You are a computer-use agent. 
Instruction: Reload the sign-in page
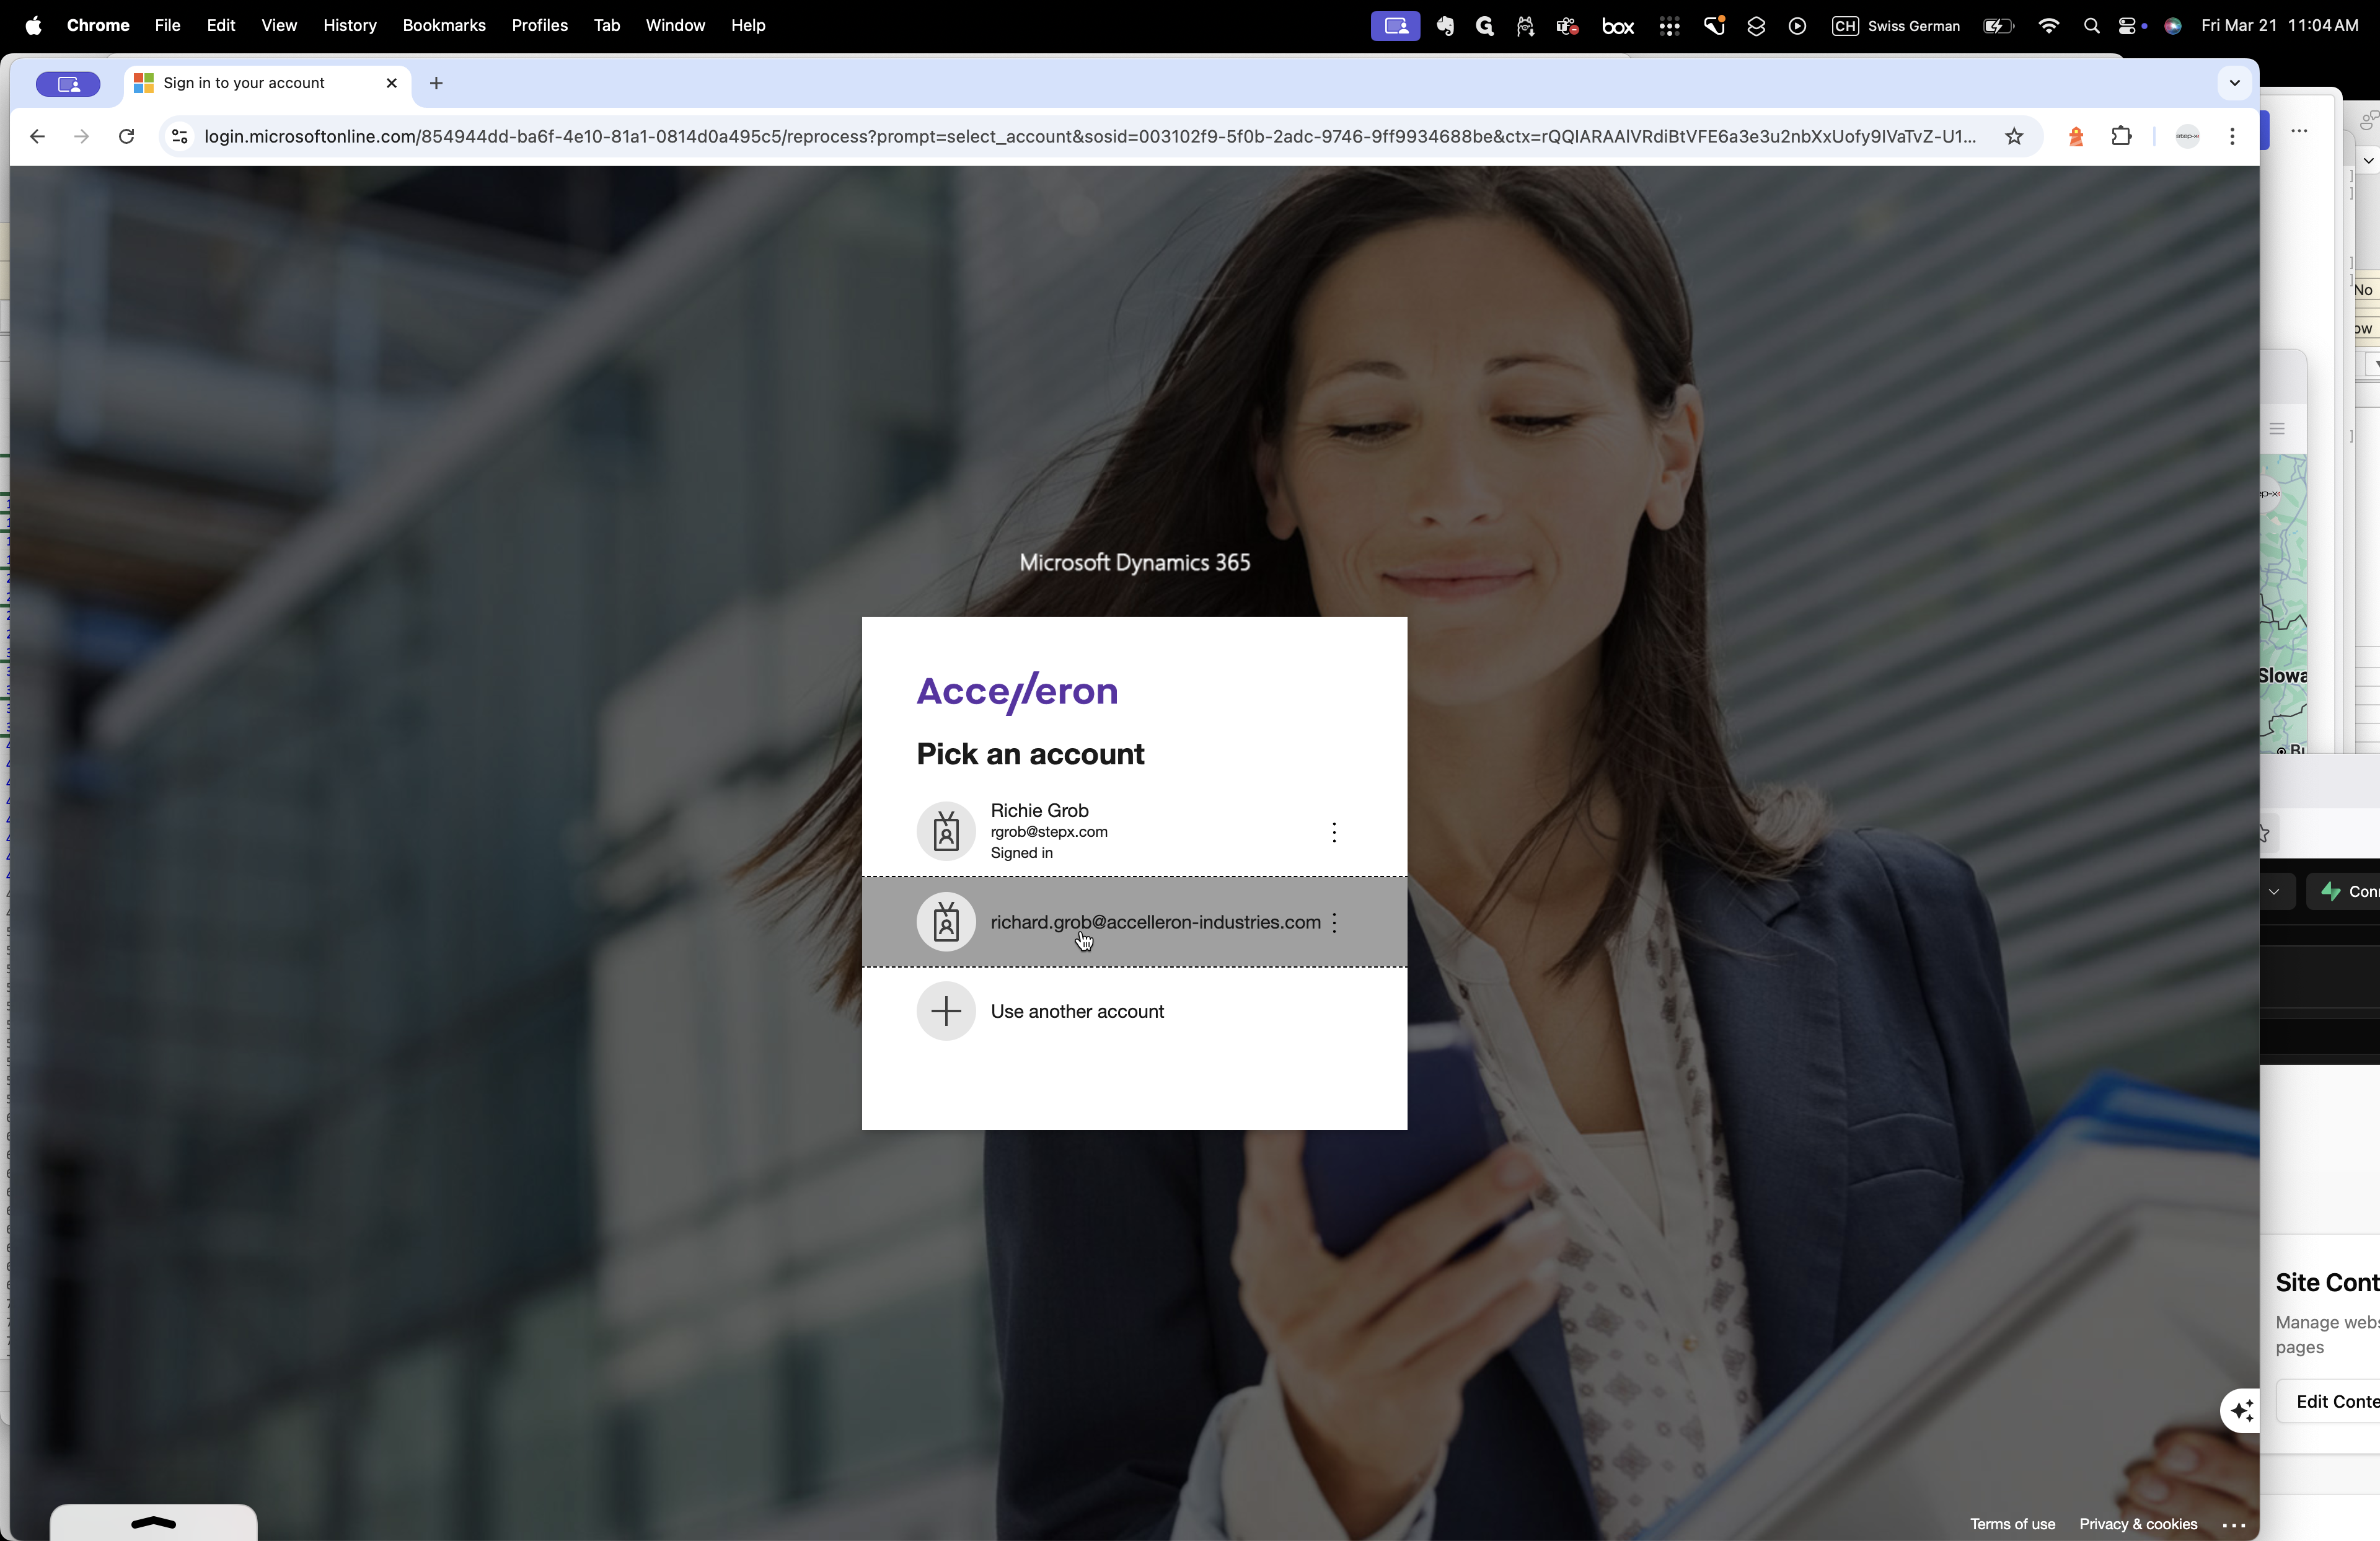click(126, 137)
